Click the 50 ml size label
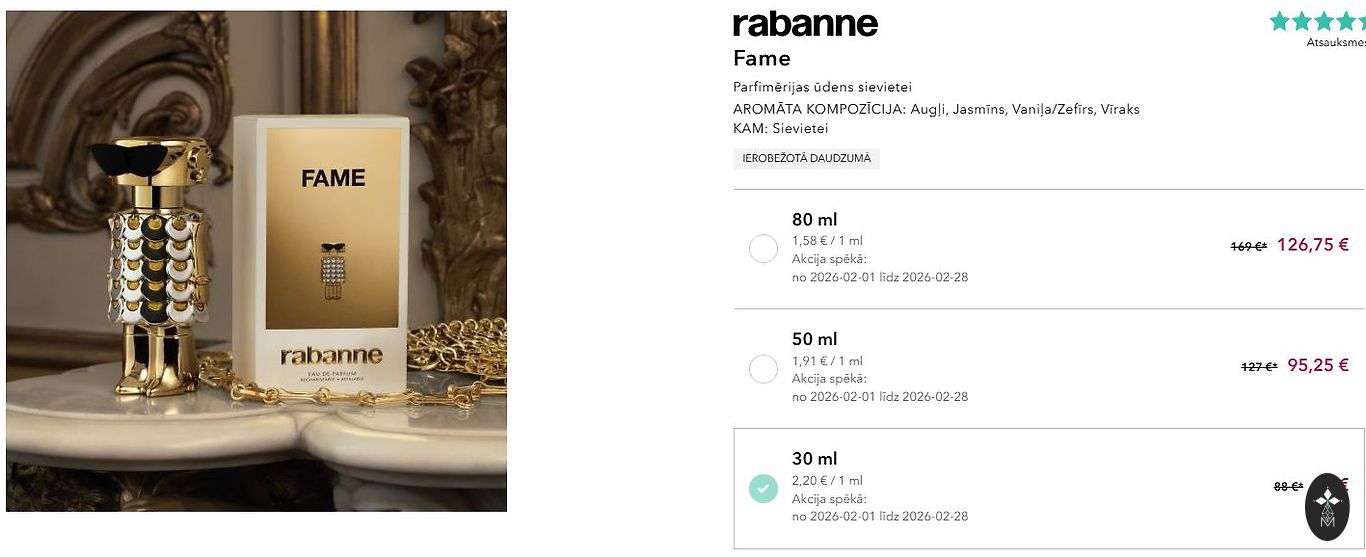The height and width of the screenshot is (557, 1366). 814,340
